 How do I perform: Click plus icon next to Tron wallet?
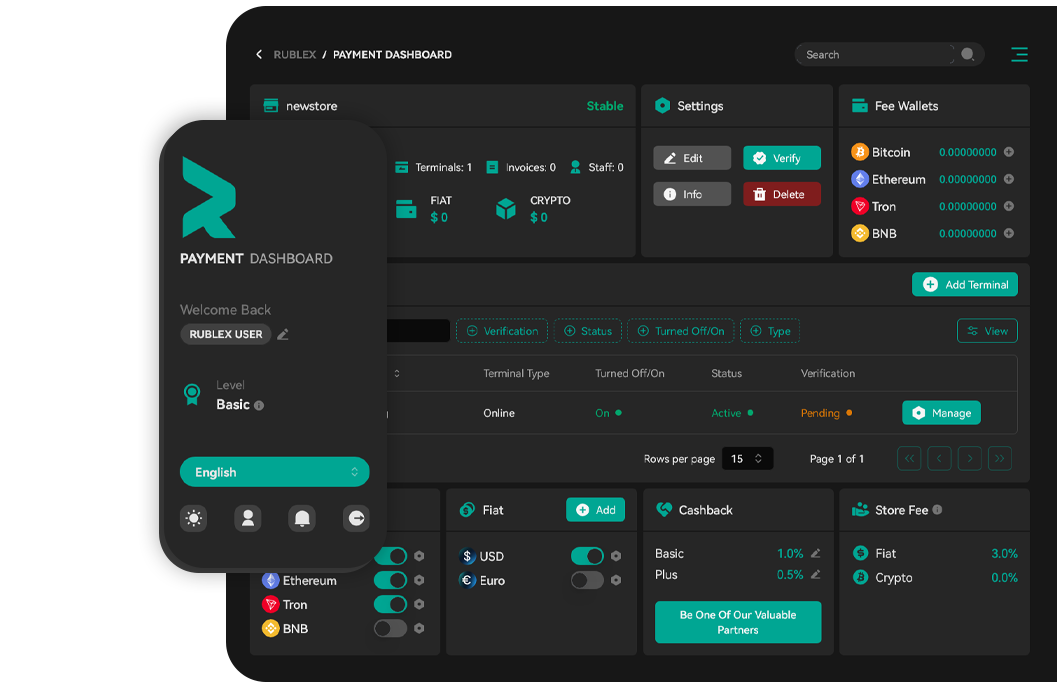pos(1008,206)
